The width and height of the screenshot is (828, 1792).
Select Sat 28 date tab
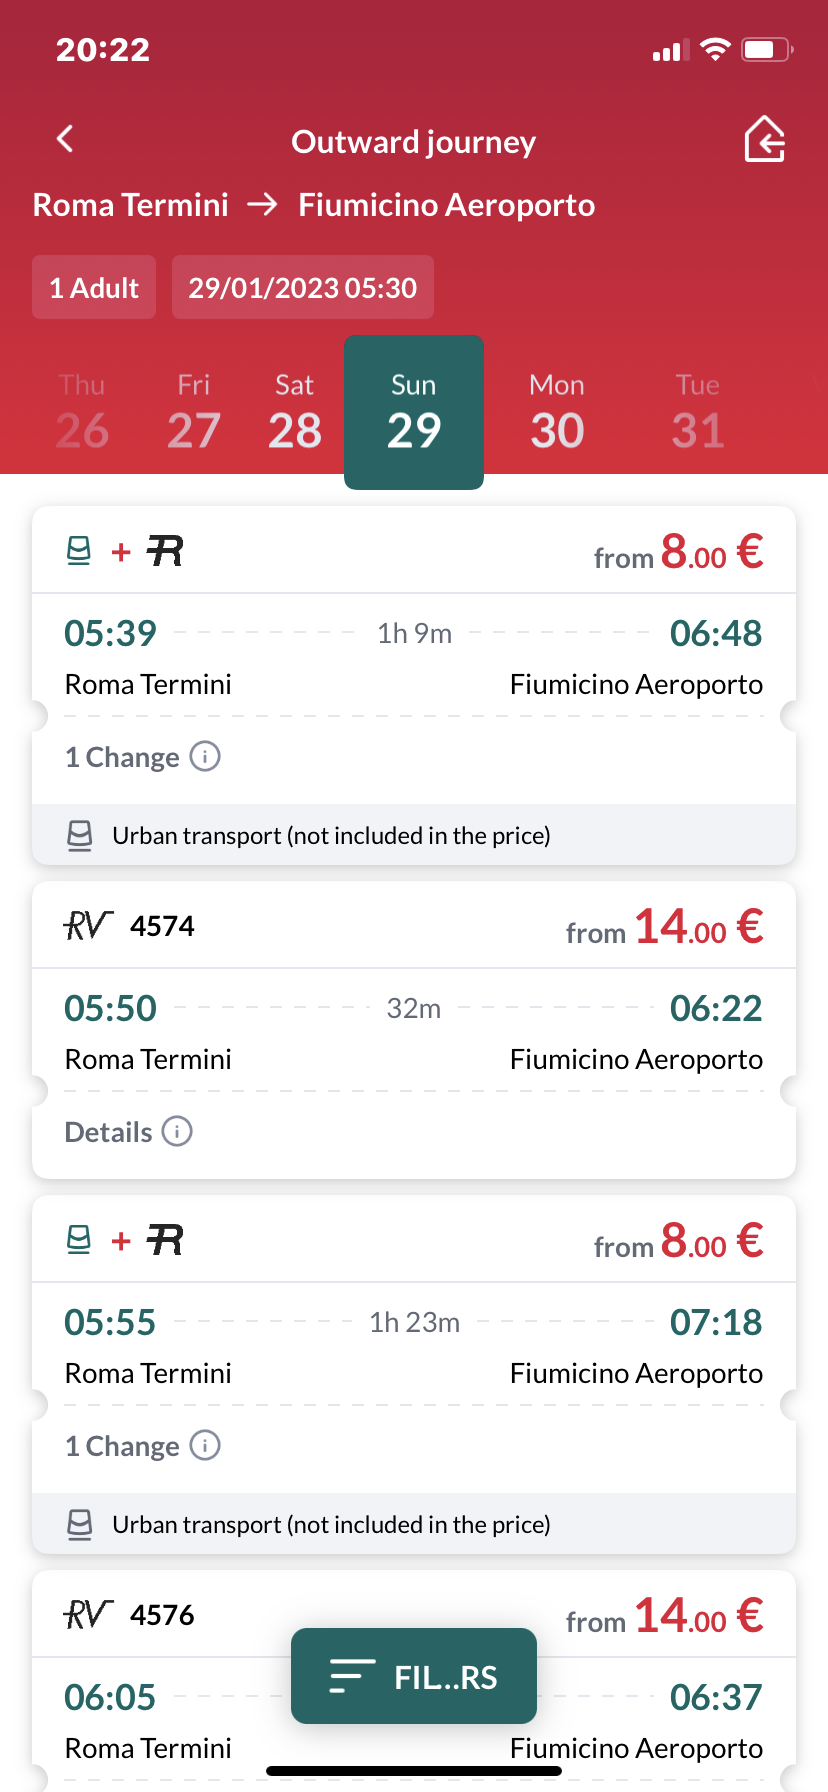coord(295,412)
